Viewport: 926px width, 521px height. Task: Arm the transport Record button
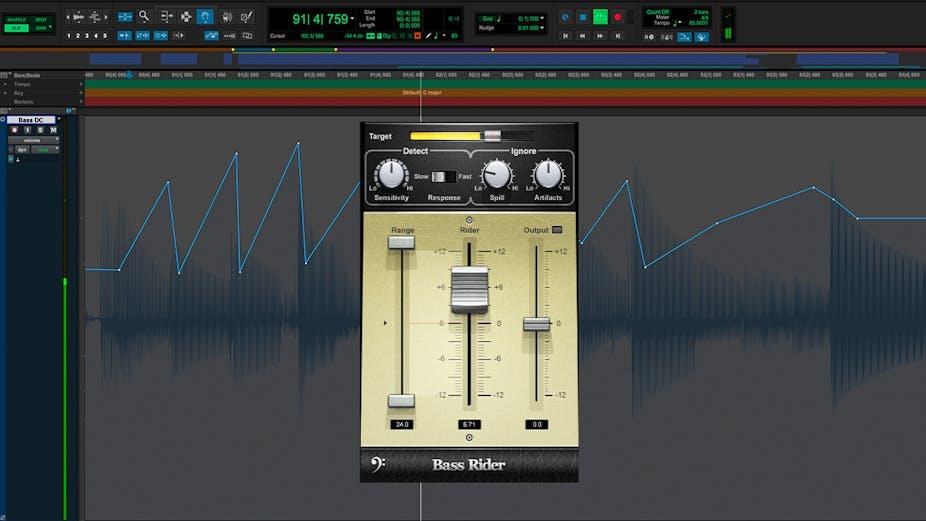pyautogui.click(x=617, y=17)
